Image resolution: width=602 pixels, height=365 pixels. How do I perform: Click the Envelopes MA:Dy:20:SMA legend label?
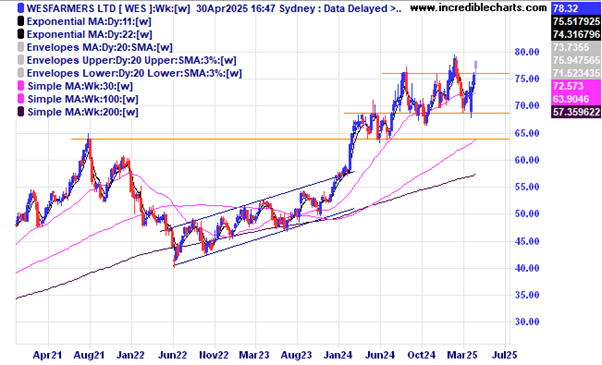pos(99,48)
